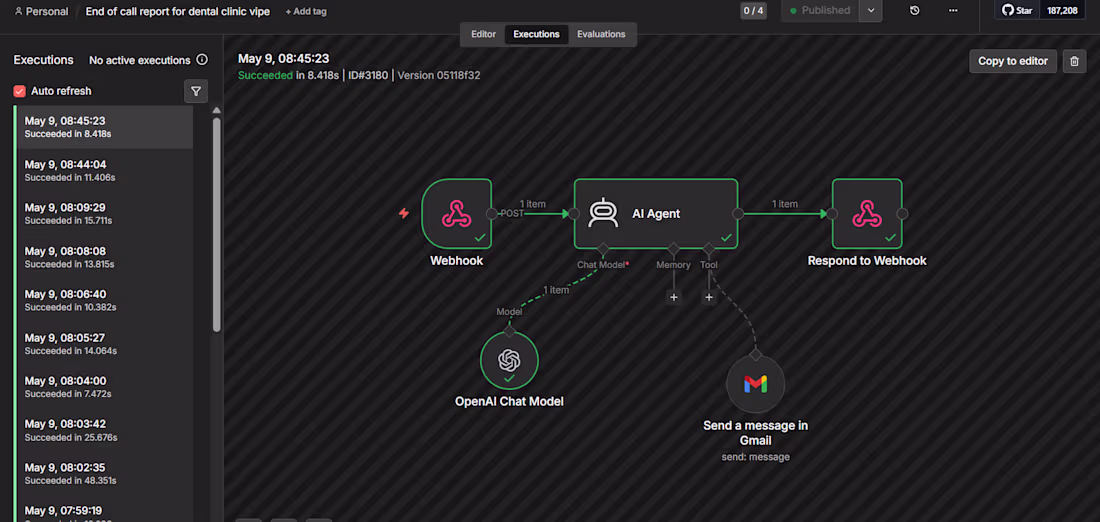Image resolution: width=1100 pixels, height=522 pixels.
Task: Click the workflow name title
Action: click(177, 11)
